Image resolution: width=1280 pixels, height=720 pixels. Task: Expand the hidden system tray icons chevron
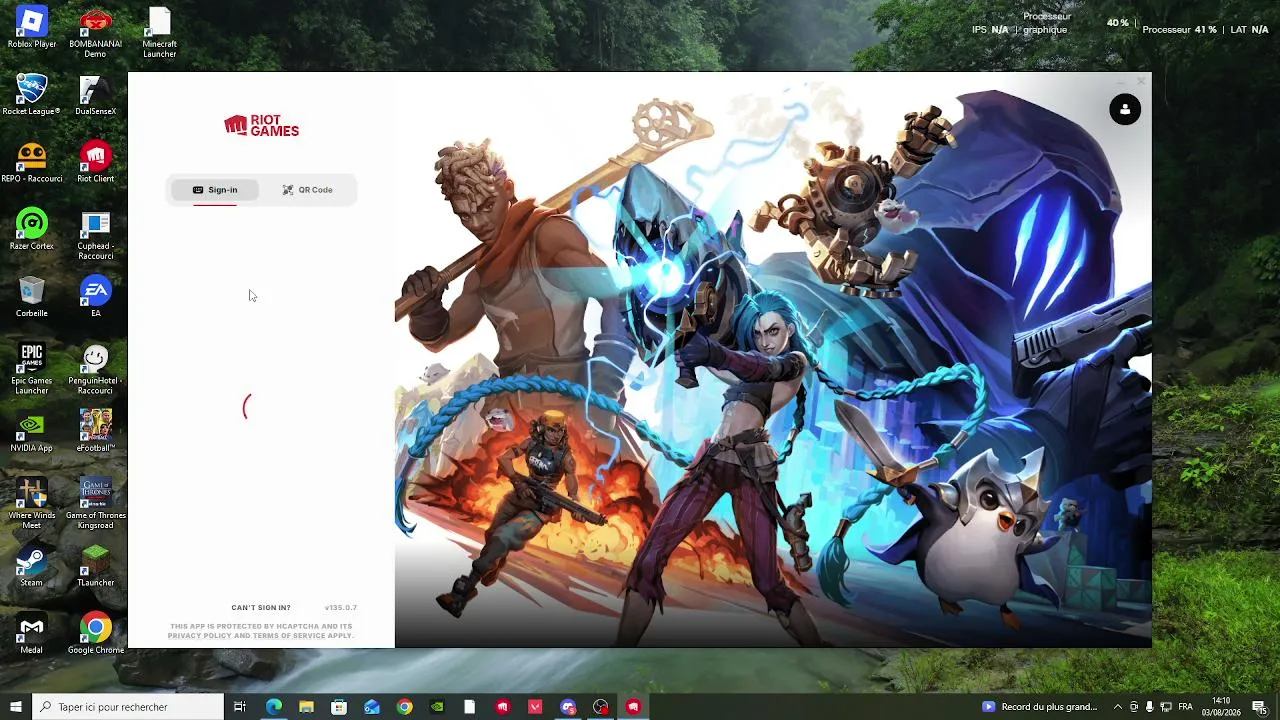(1118, 707)
